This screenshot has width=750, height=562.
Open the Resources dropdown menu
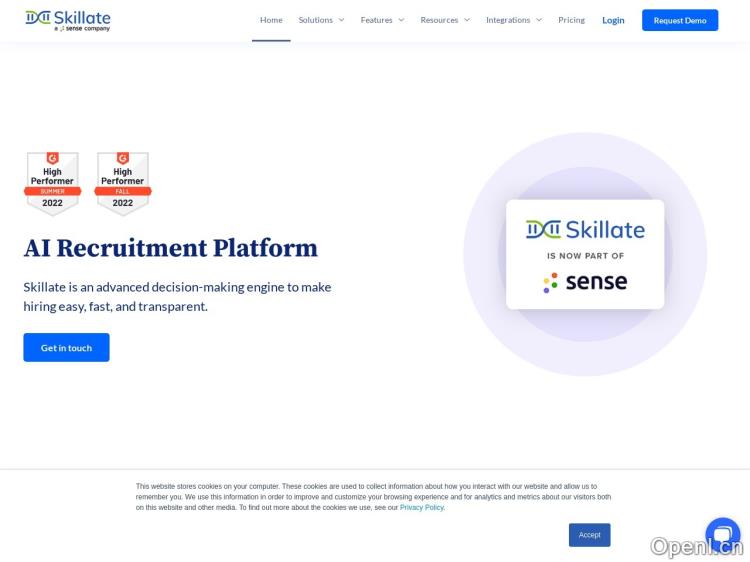445,20
